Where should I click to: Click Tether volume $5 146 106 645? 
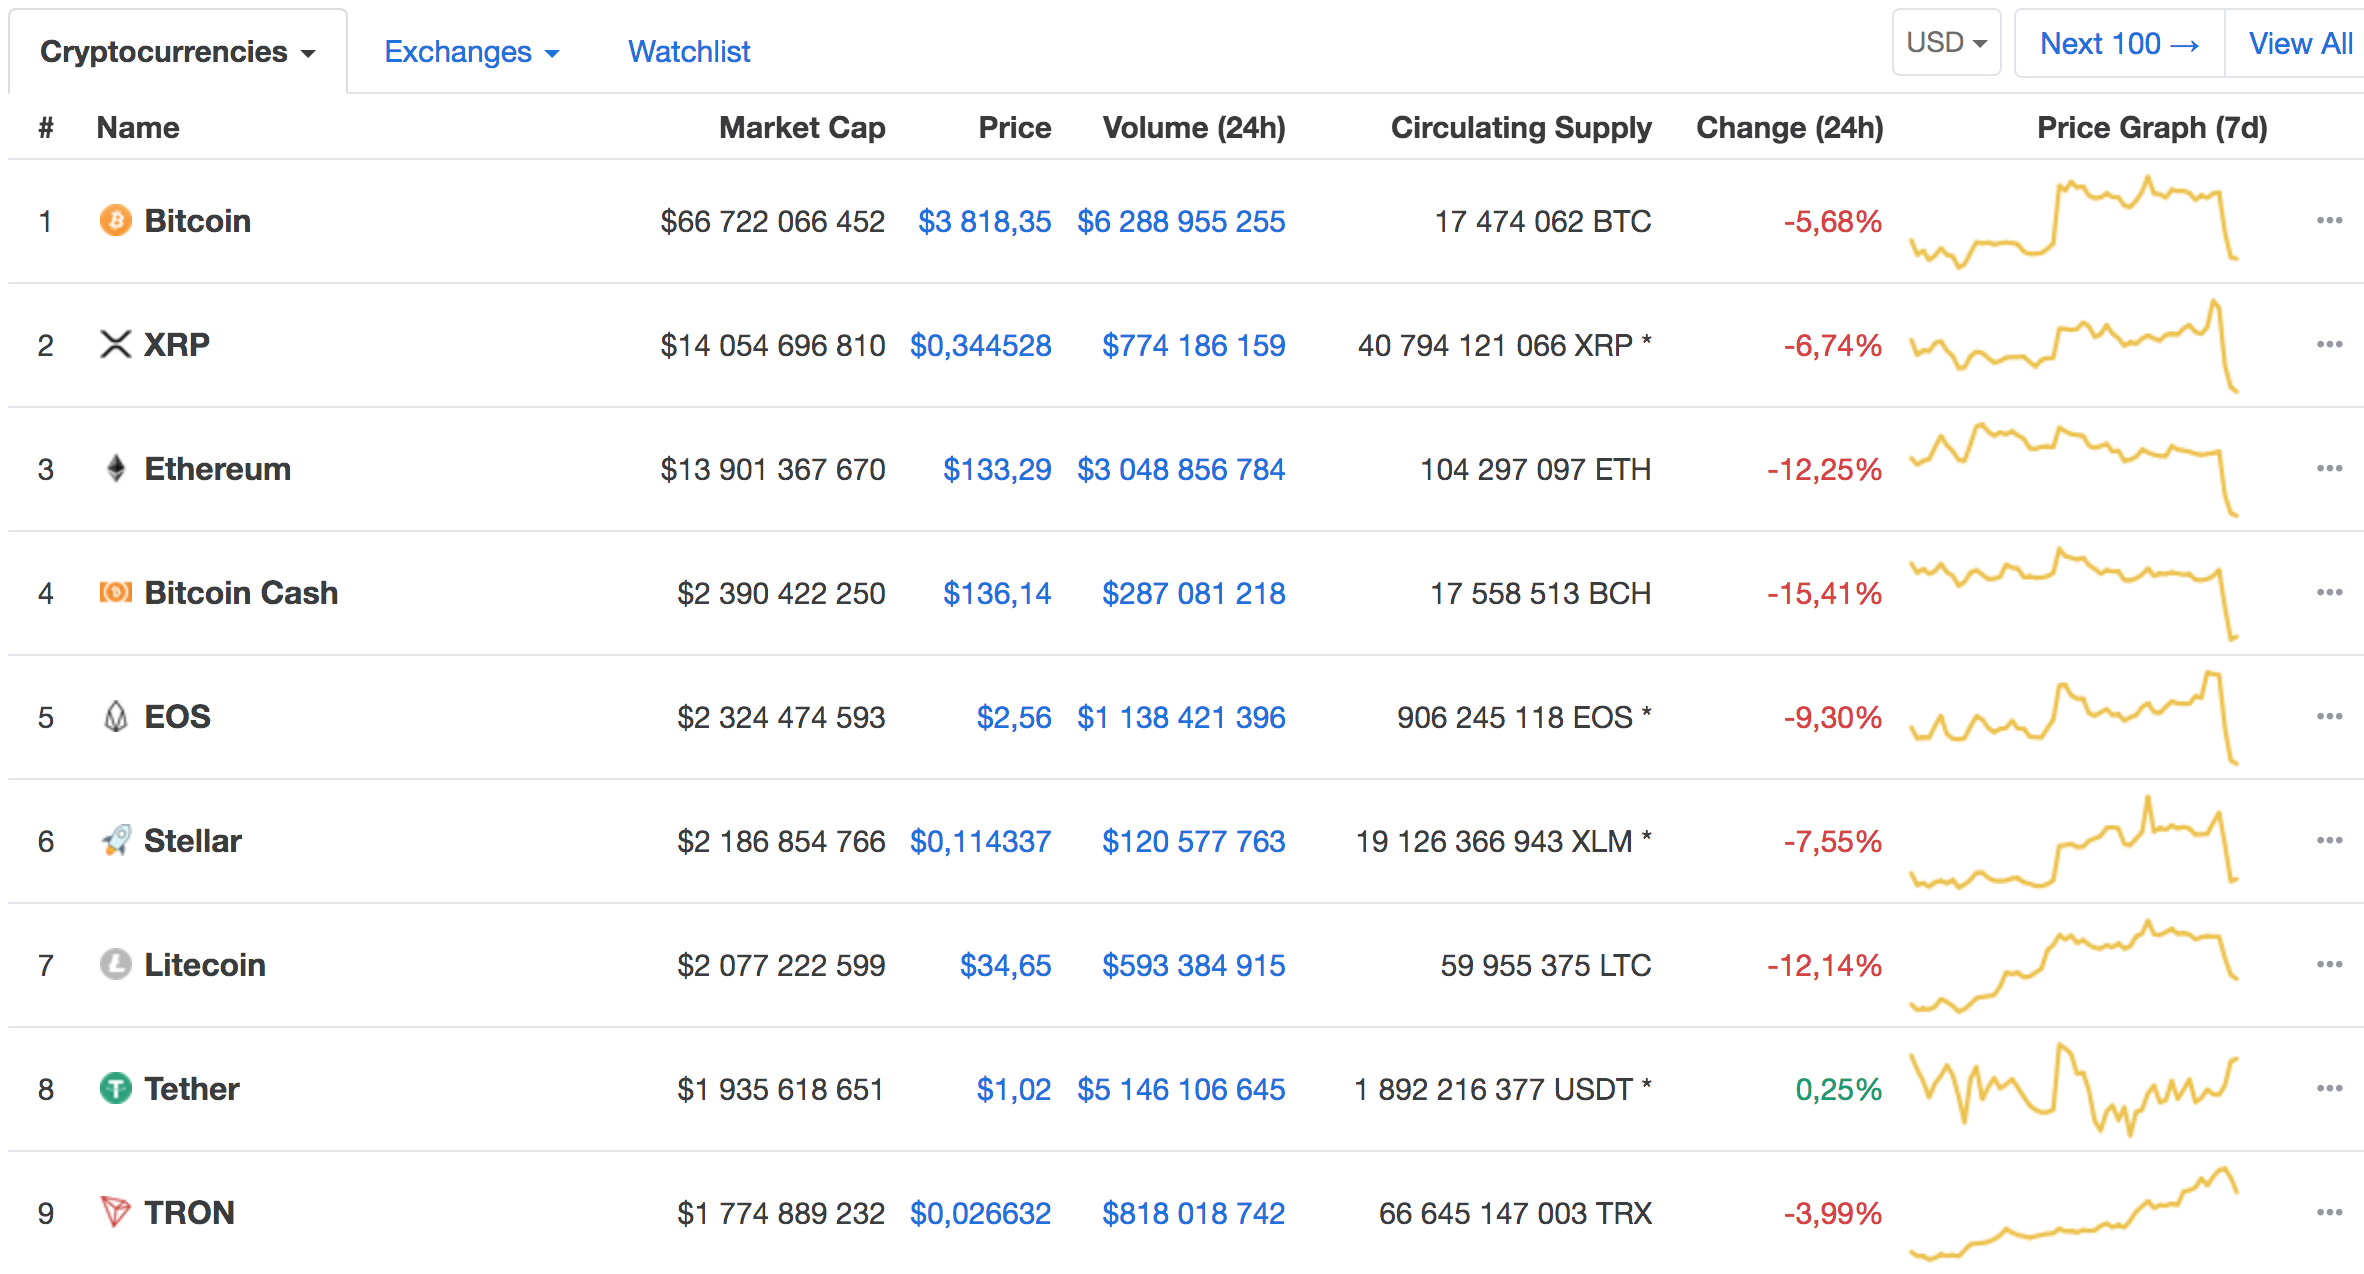click(1181, 1089)
